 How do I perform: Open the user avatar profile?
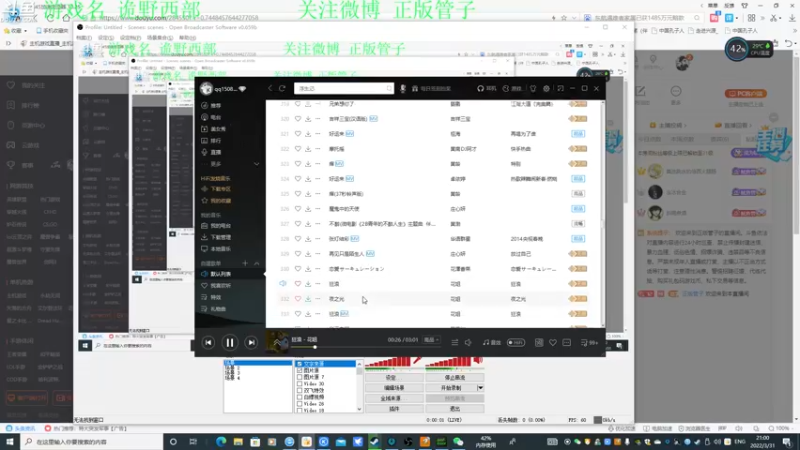pos(206,89)
